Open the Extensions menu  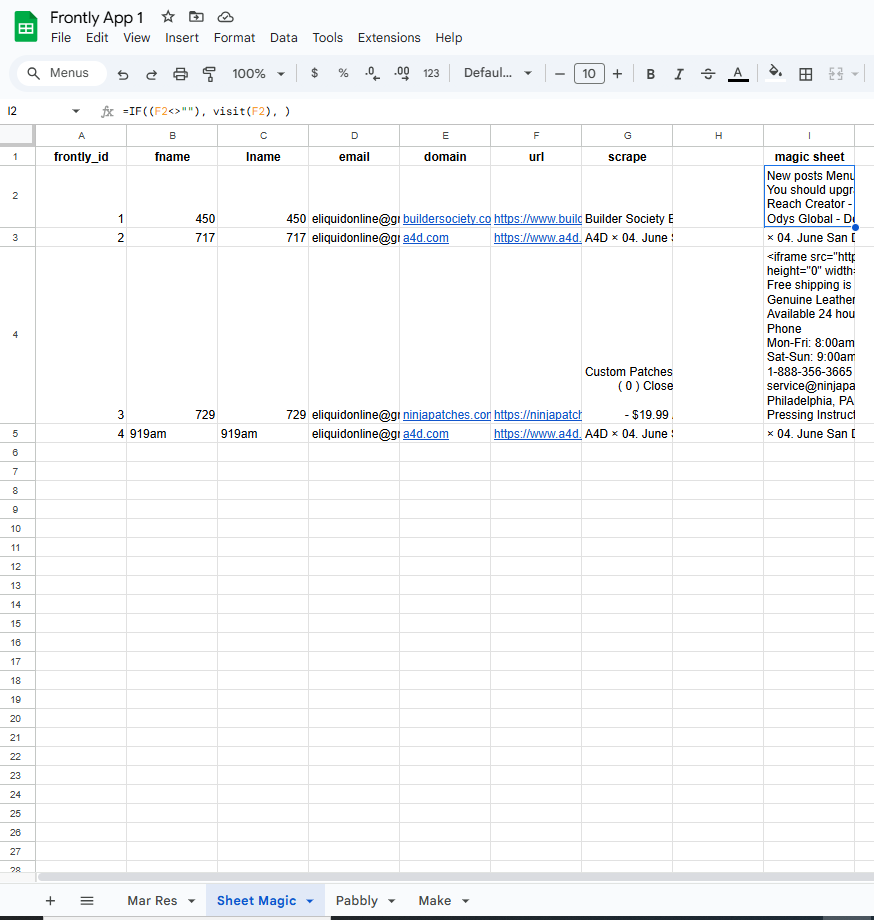click(389, 38)
